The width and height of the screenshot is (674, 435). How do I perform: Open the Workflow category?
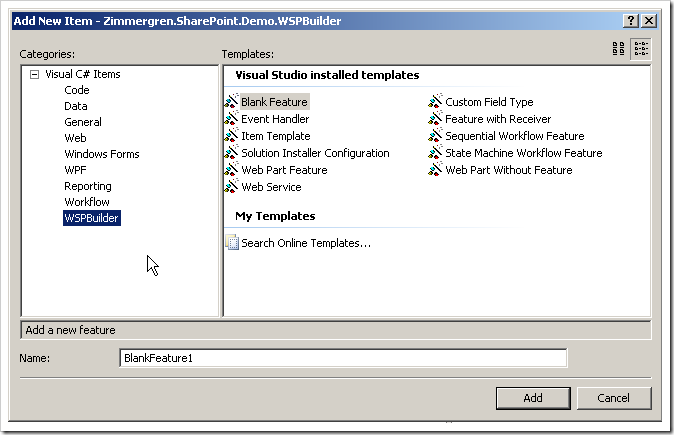point(87,202)
